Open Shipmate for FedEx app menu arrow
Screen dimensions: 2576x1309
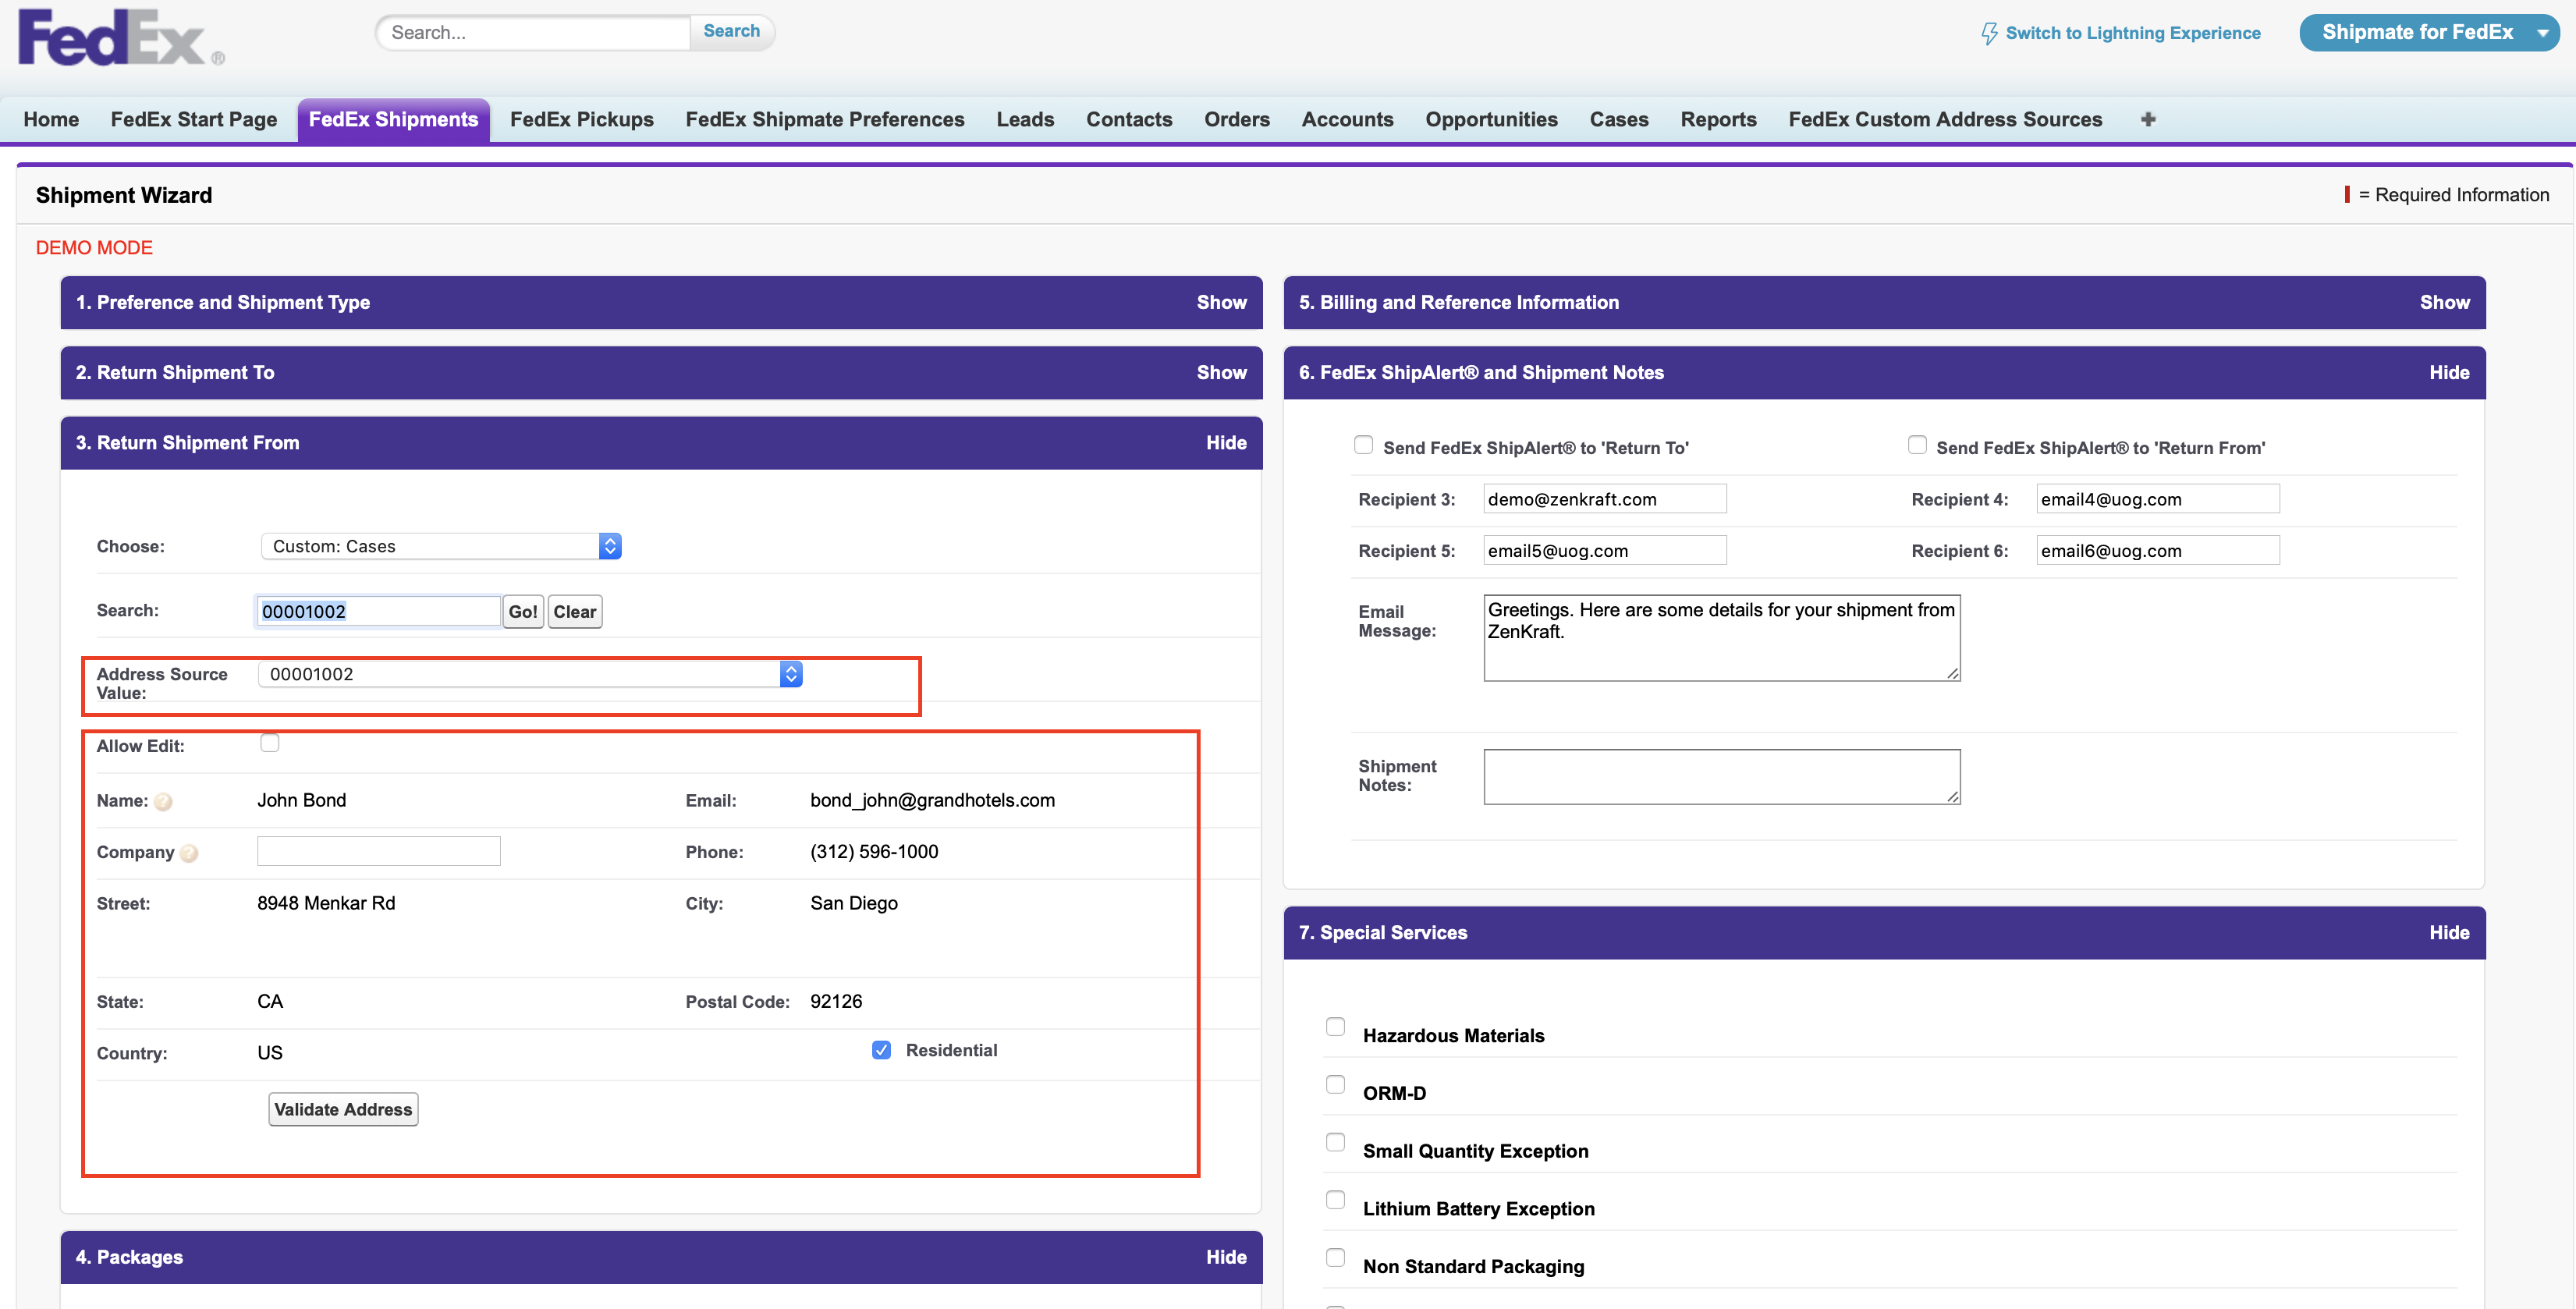(x=2542, y=33)
